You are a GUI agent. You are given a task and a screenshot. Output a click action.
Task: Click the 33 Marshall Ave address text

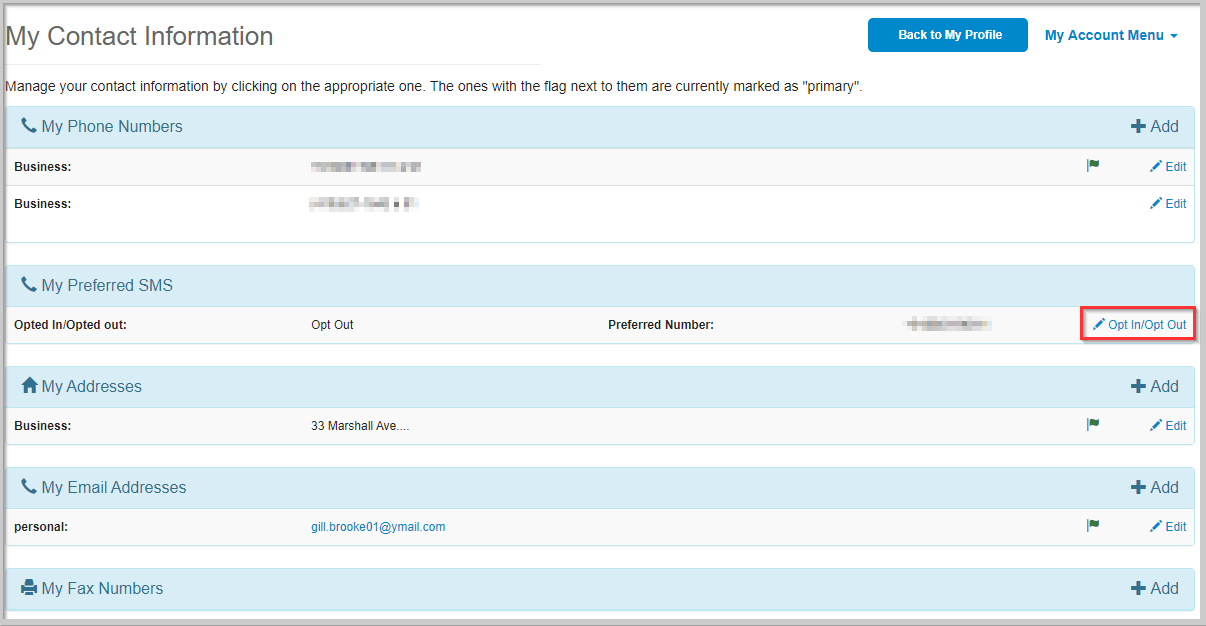point(360,426)
